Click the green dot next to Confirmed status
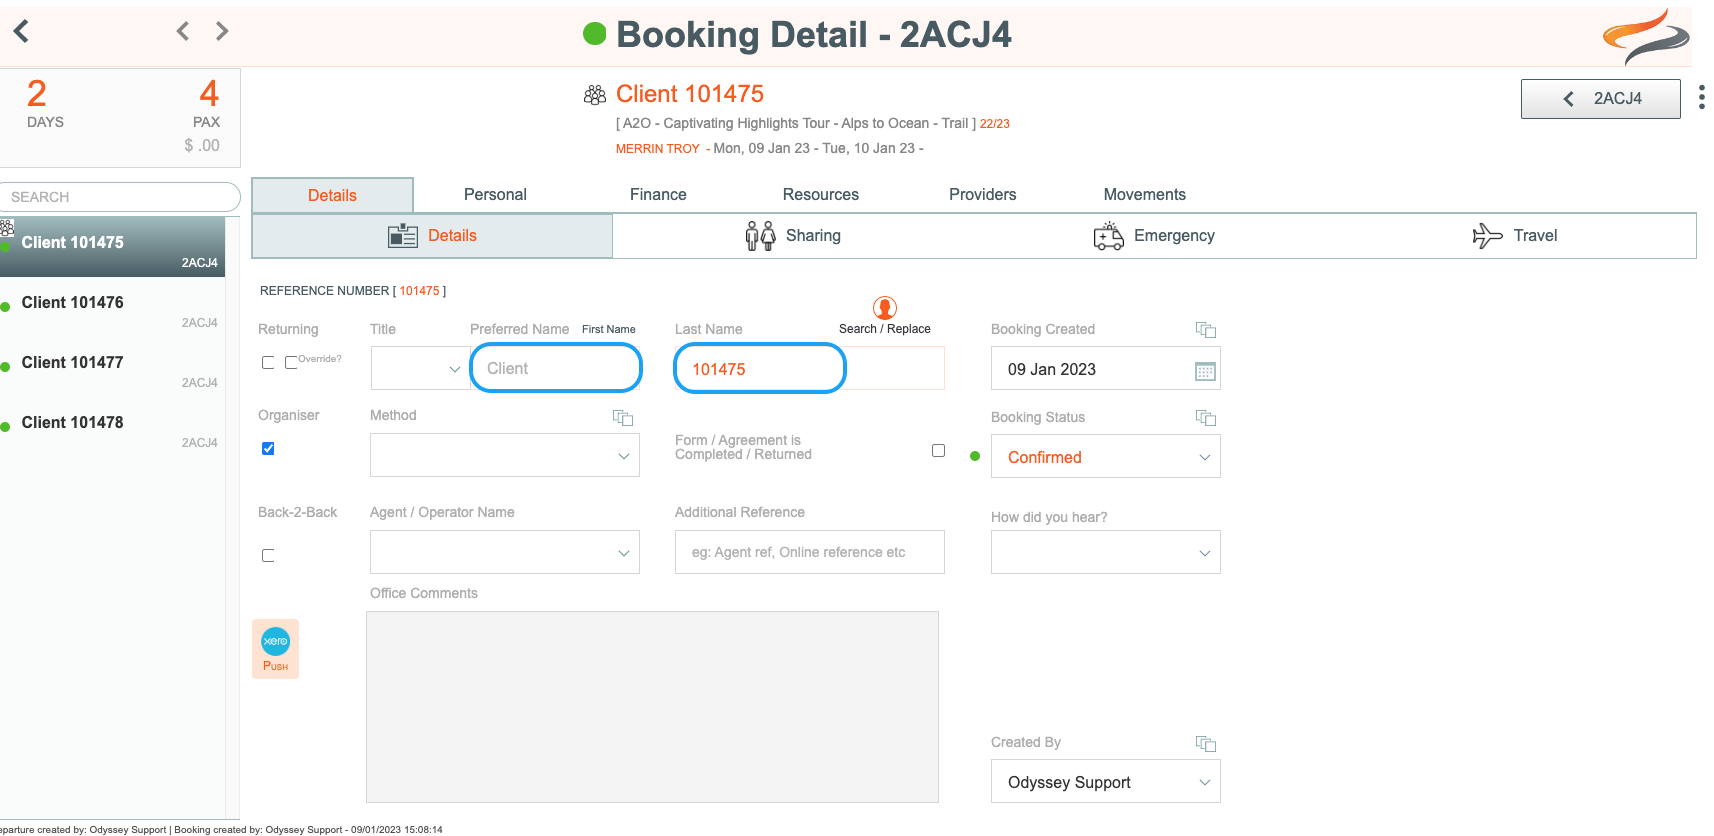Screen dimensions: 1714x836 [975, 456]
